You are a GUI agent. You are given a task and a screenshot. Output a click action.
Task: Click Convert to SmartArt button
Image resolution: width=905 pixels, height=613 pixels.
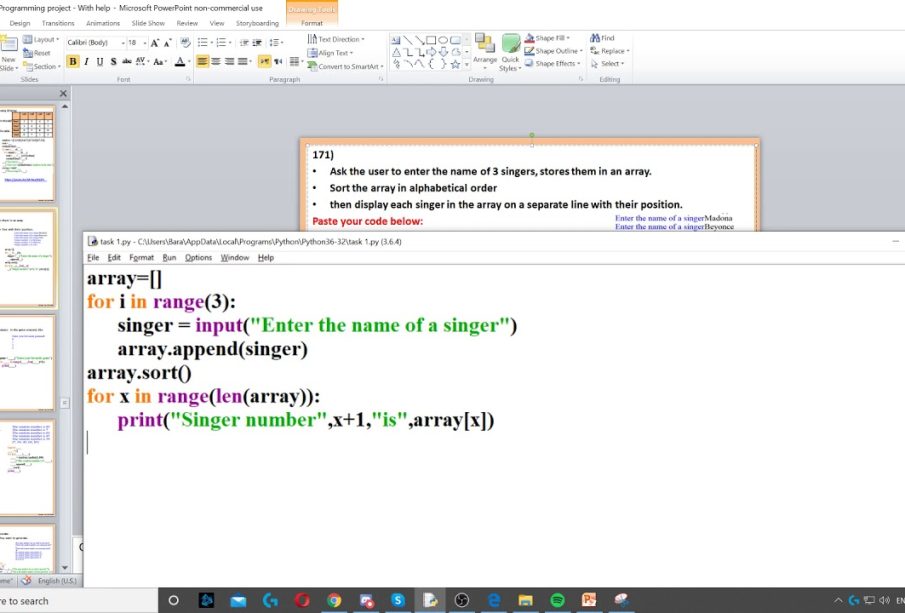coord(345,66)
